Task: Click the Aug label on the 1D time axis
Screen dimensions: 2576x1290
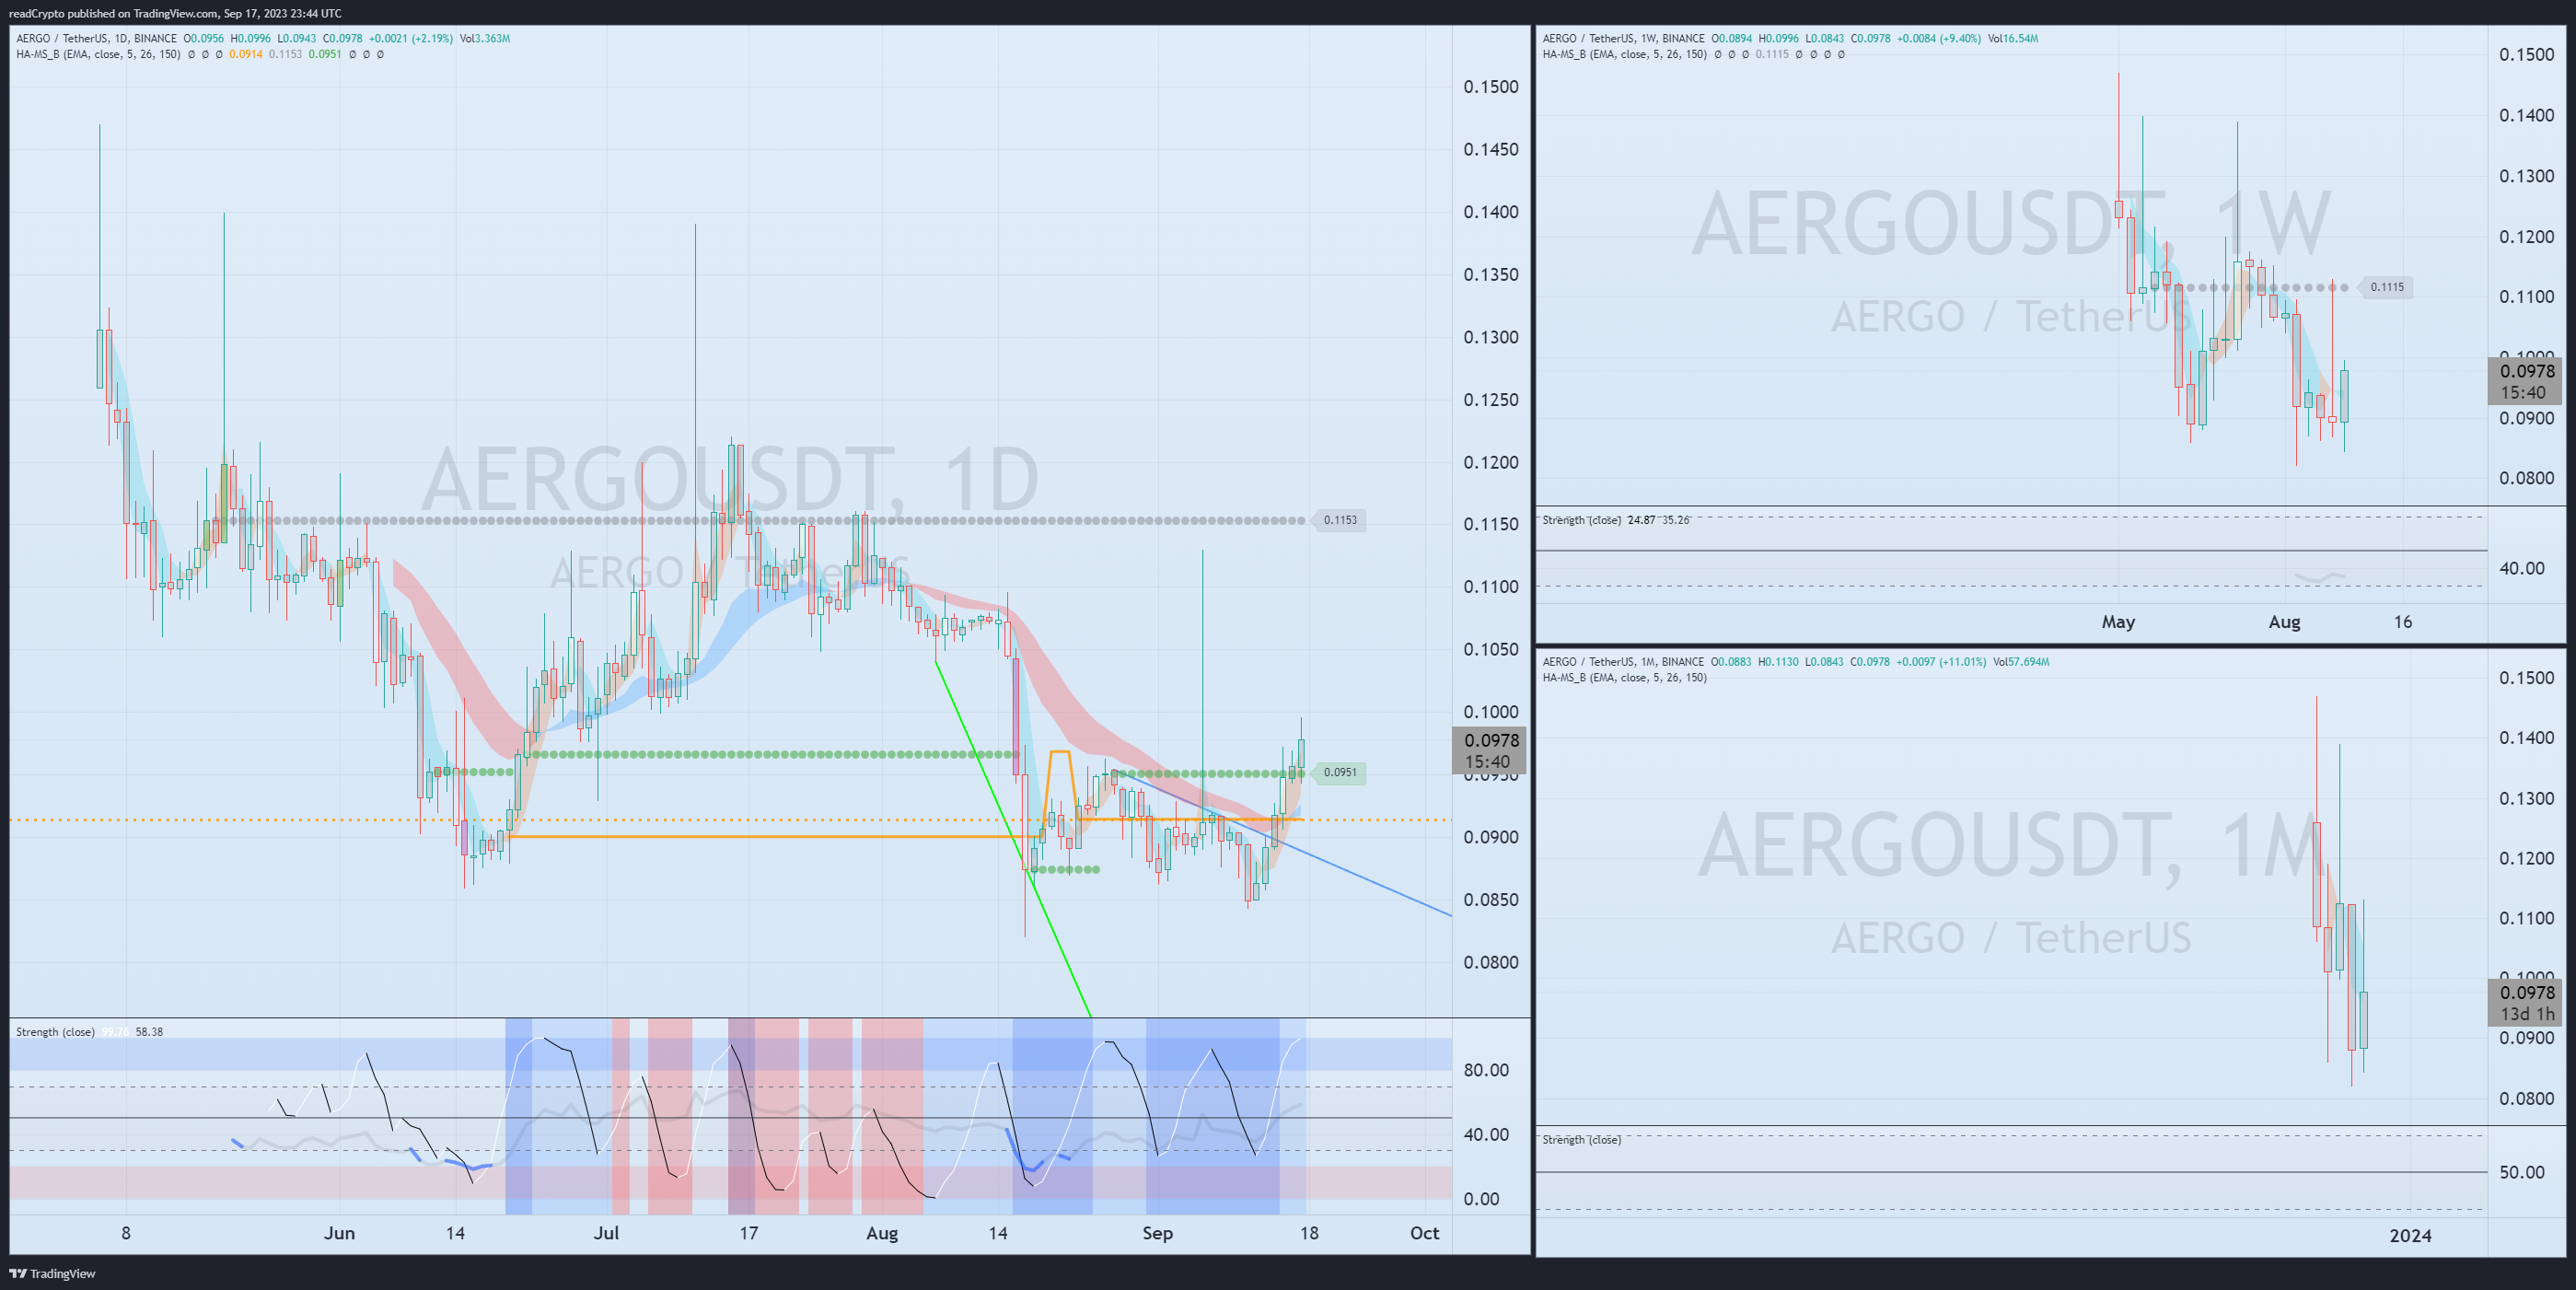Action: pyautogui.click(x=881, y=1233)
